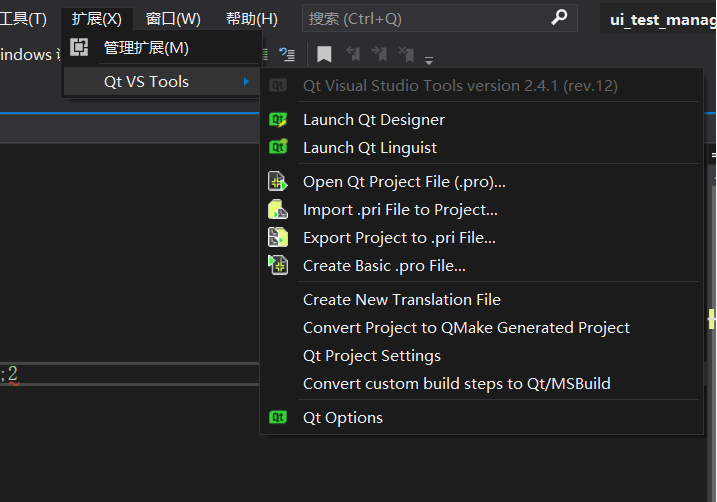Open Qt Project Settings
The width and height of the screenshot is (717, 502).
(x=482, y=355)
